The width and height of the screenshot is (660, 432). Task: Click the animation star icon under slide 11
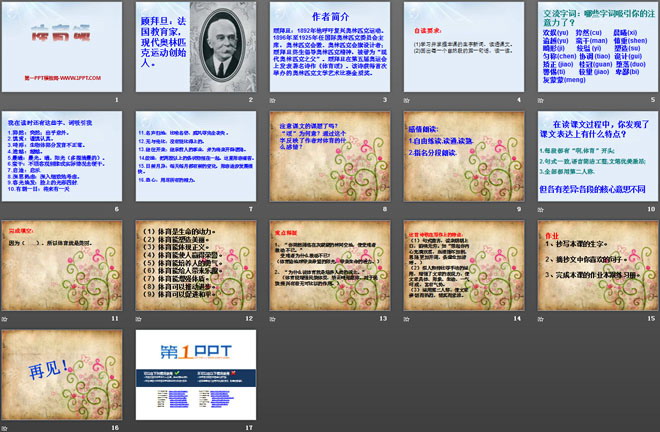[x=4, y=319]
